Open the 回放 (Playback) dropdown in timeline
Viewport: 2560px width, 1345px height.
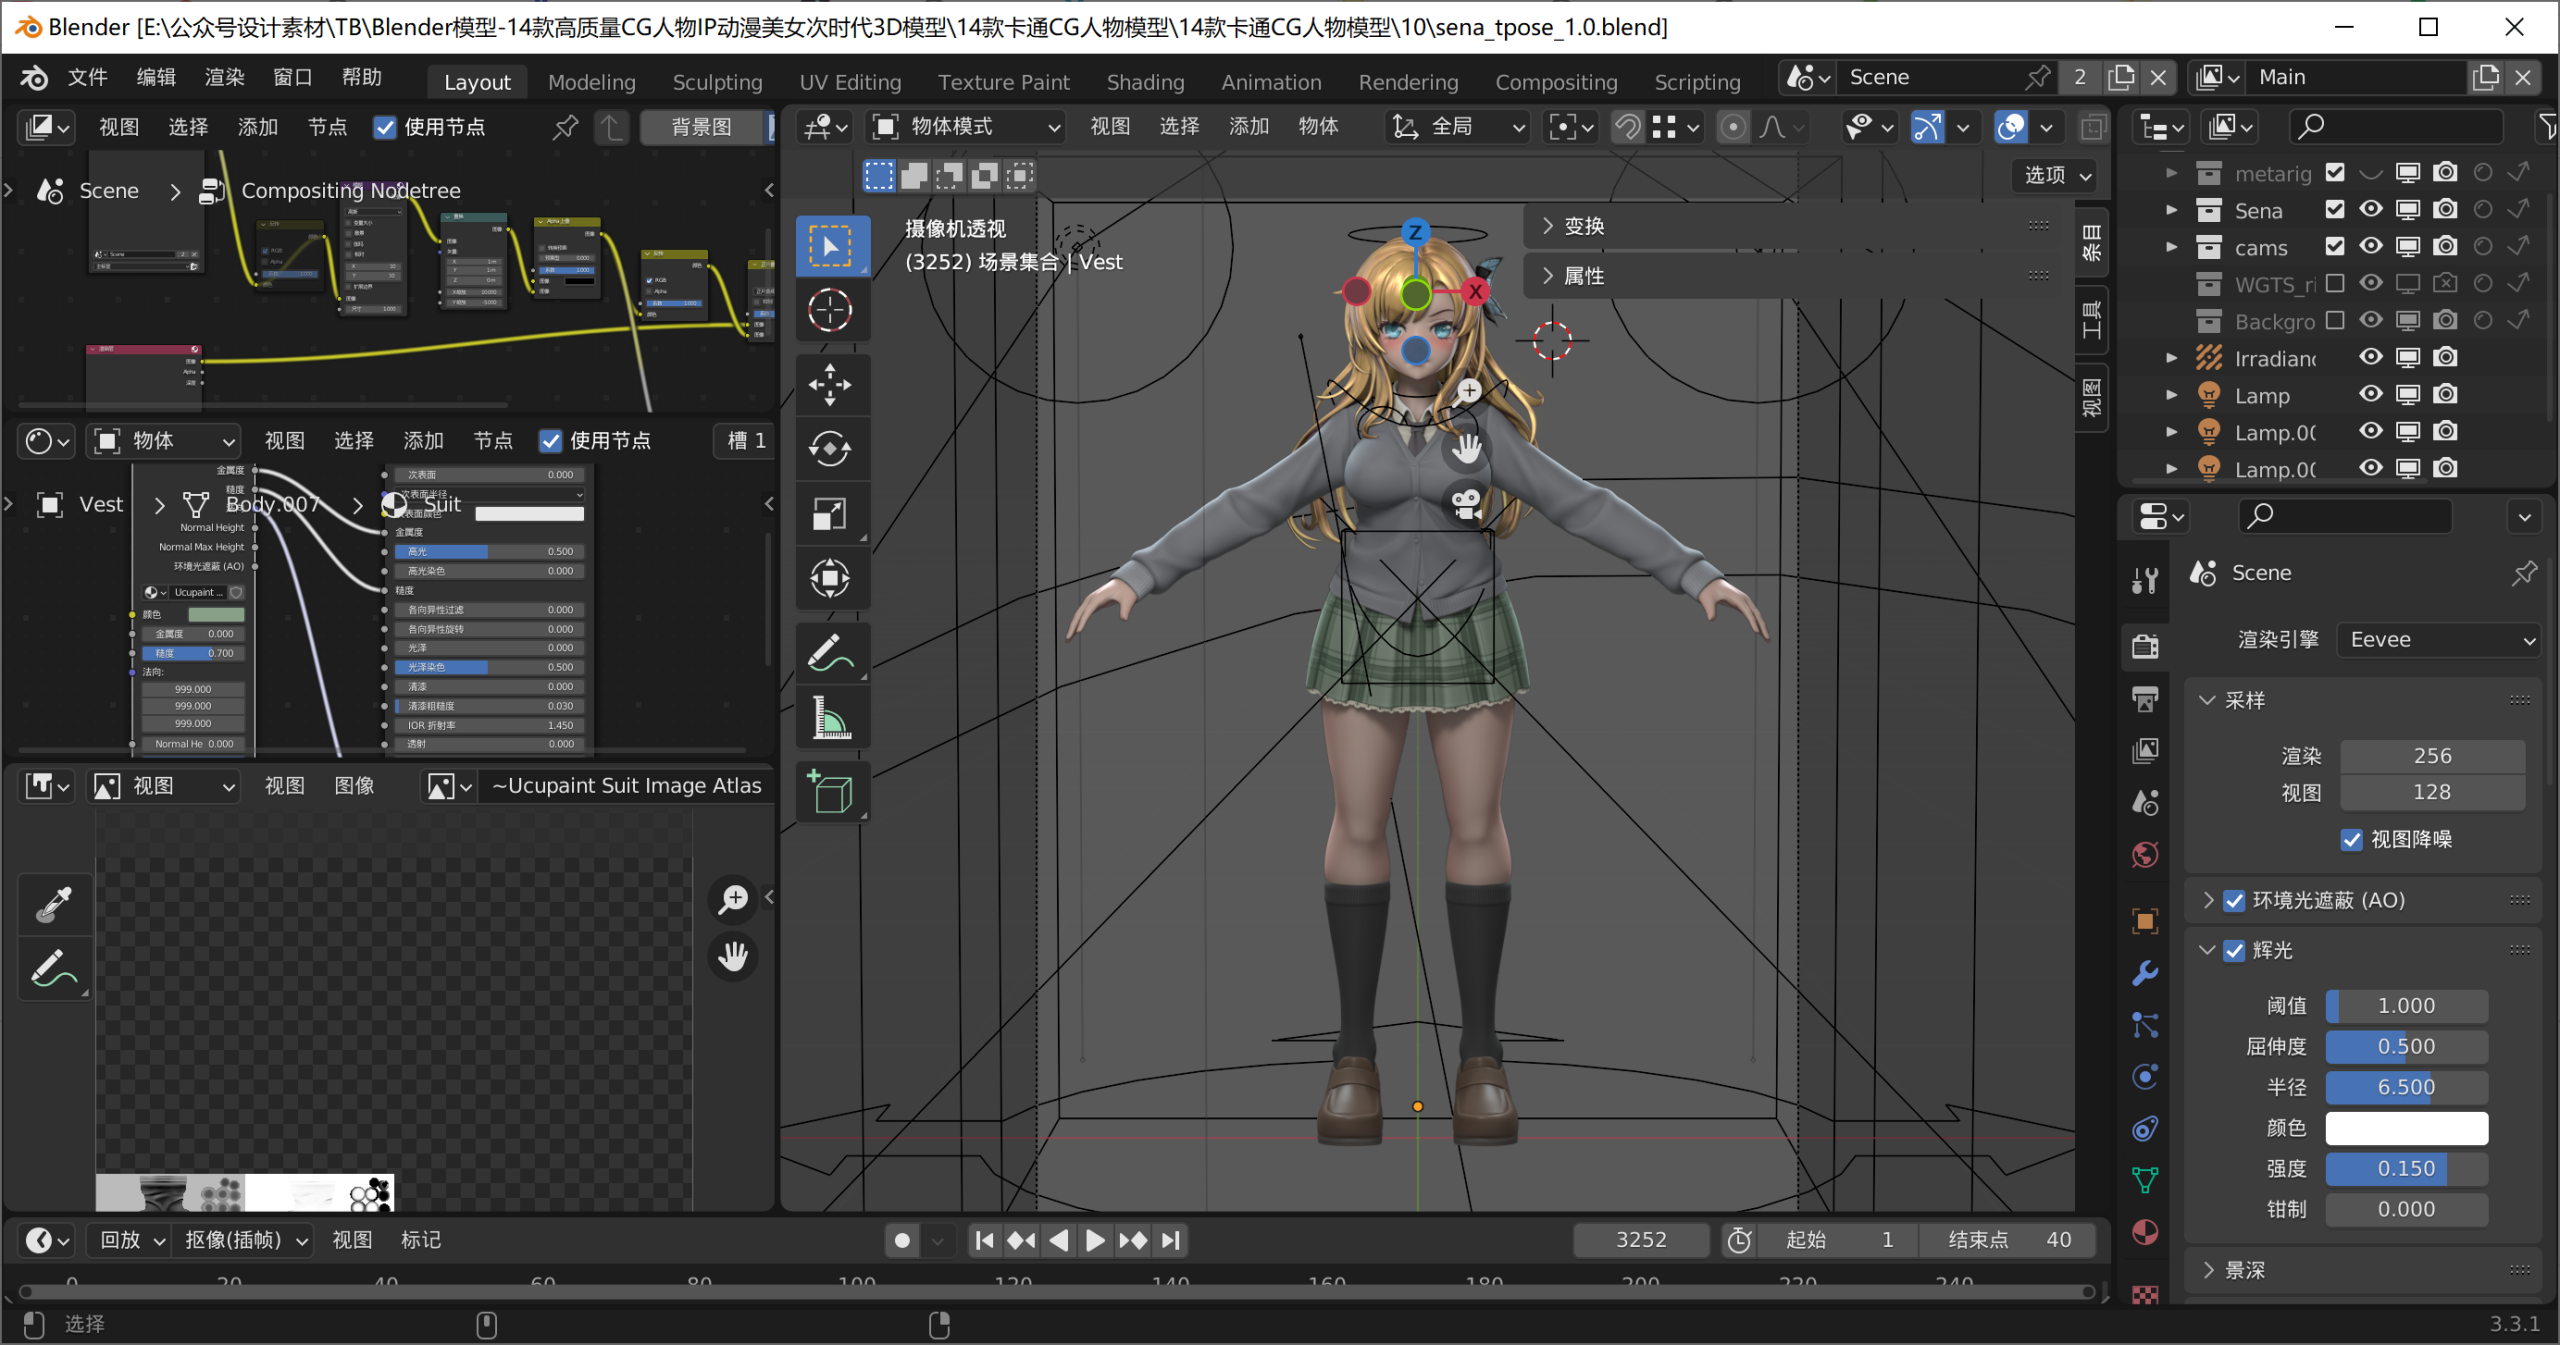point(132,1240)
